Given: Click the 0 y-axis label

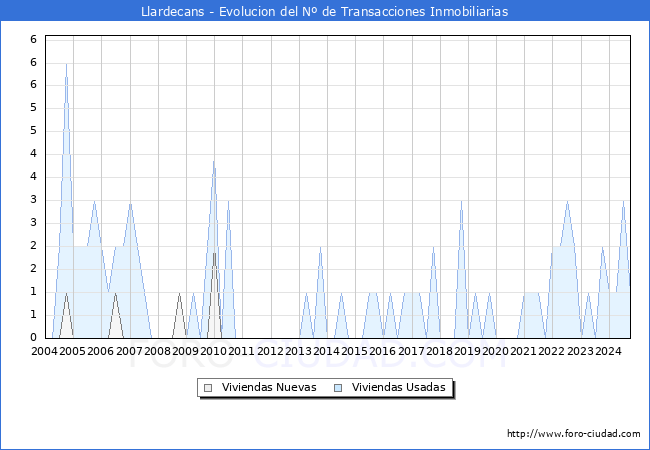Looking at the screenshot, I should click(34, 337).
